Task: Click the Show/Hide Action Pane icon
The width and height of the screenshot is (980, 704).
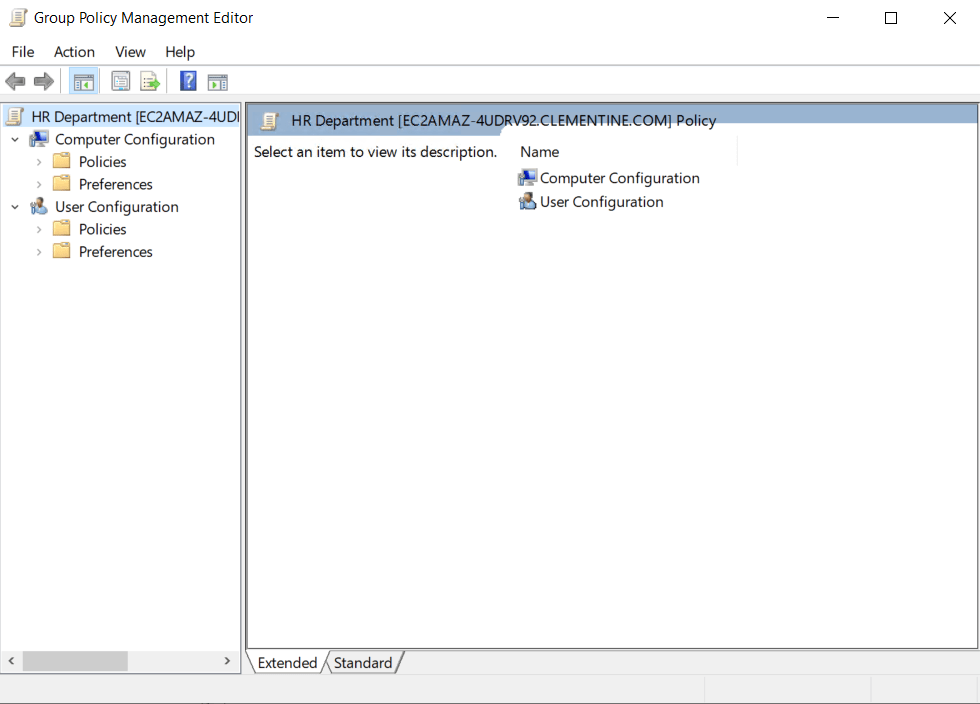Action: point(217,81)
